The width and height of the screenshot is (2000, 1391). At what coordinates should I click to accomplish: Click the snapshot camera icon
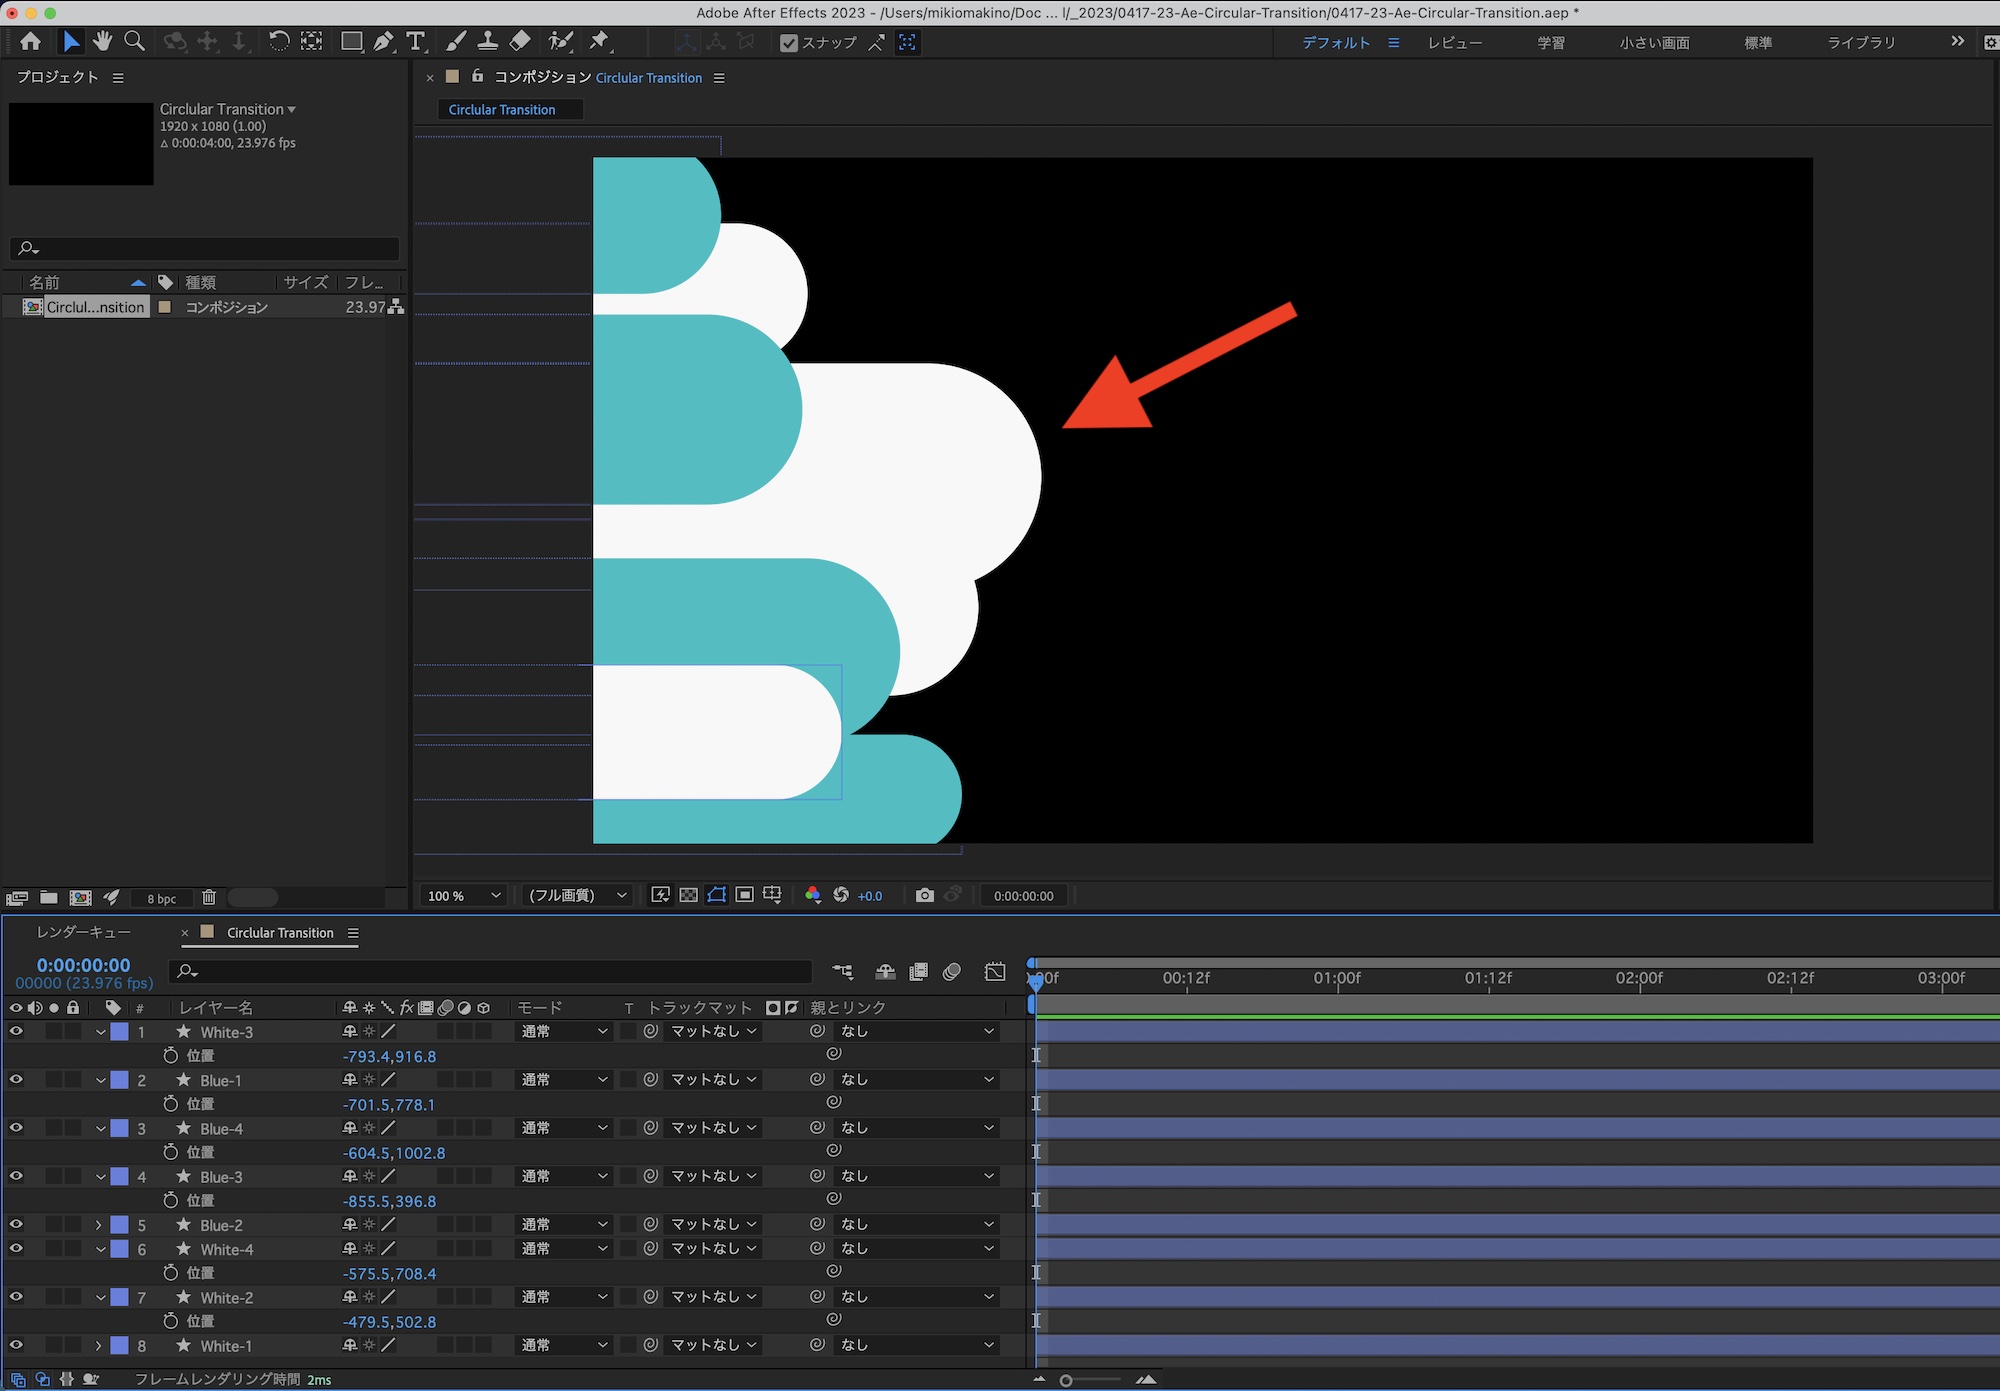(924, 895)
